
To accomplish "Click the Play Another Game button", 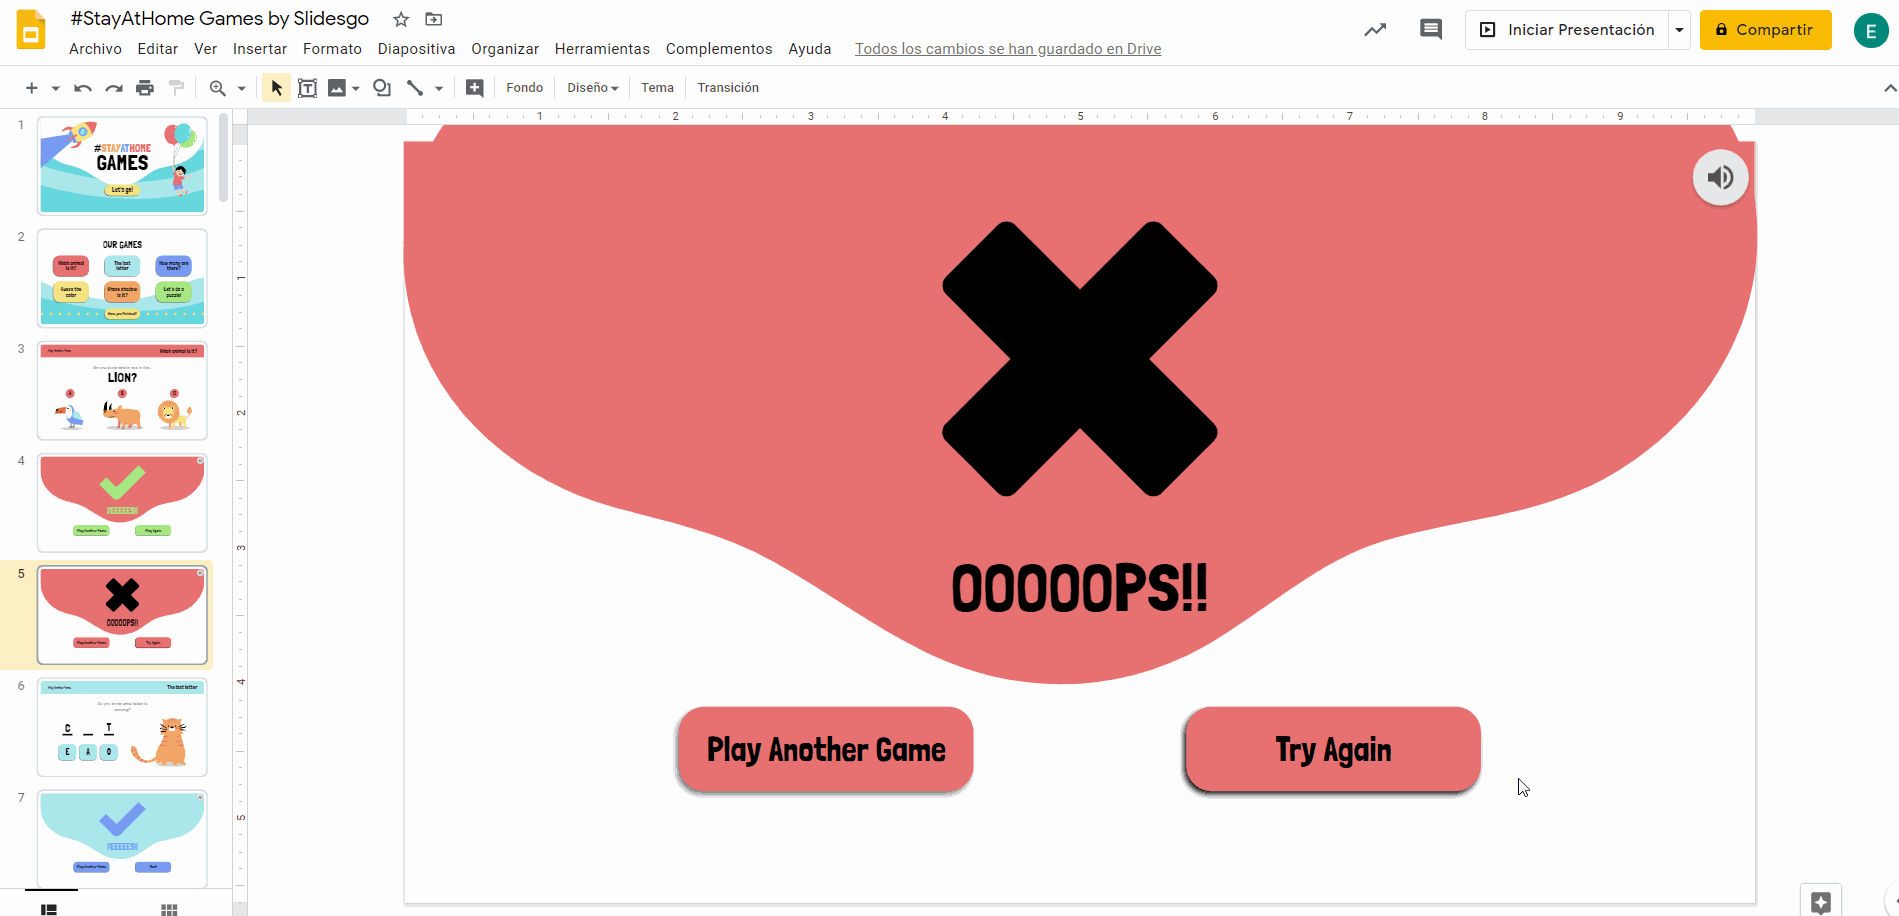I will [x=825, y=750].
